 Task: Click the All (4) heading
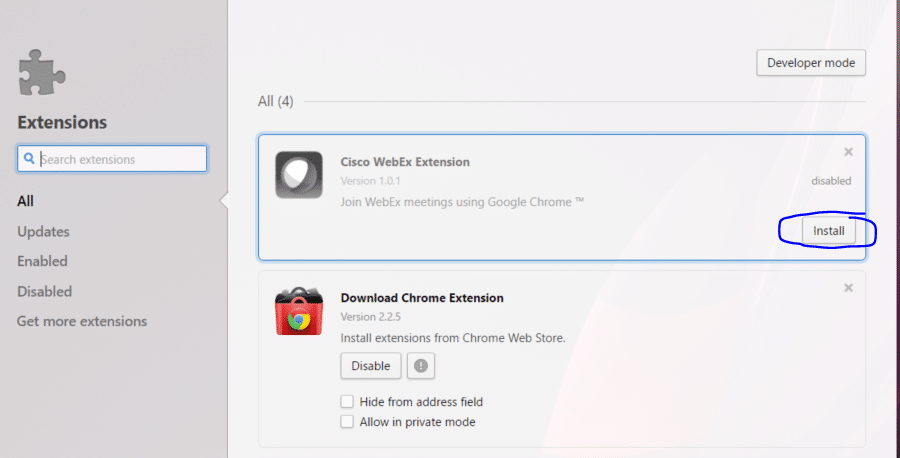point(276,102)
